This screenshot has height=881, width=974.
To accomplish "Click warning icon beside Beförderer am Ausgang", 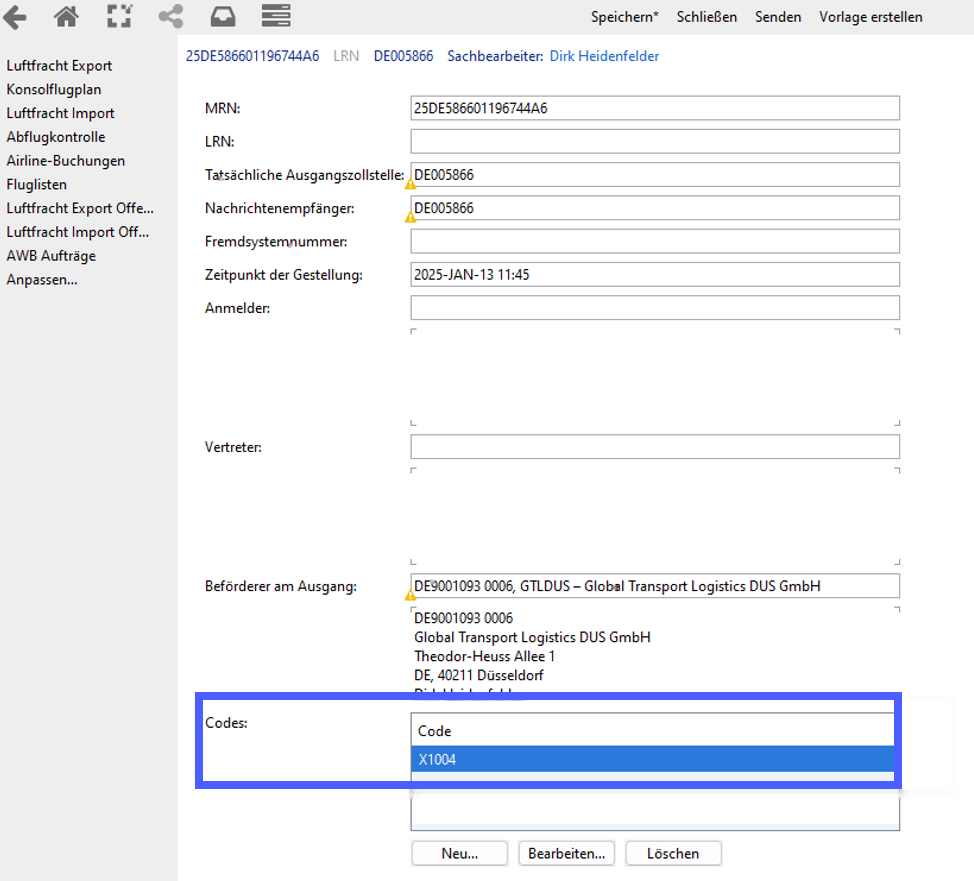I will point(410,595).
